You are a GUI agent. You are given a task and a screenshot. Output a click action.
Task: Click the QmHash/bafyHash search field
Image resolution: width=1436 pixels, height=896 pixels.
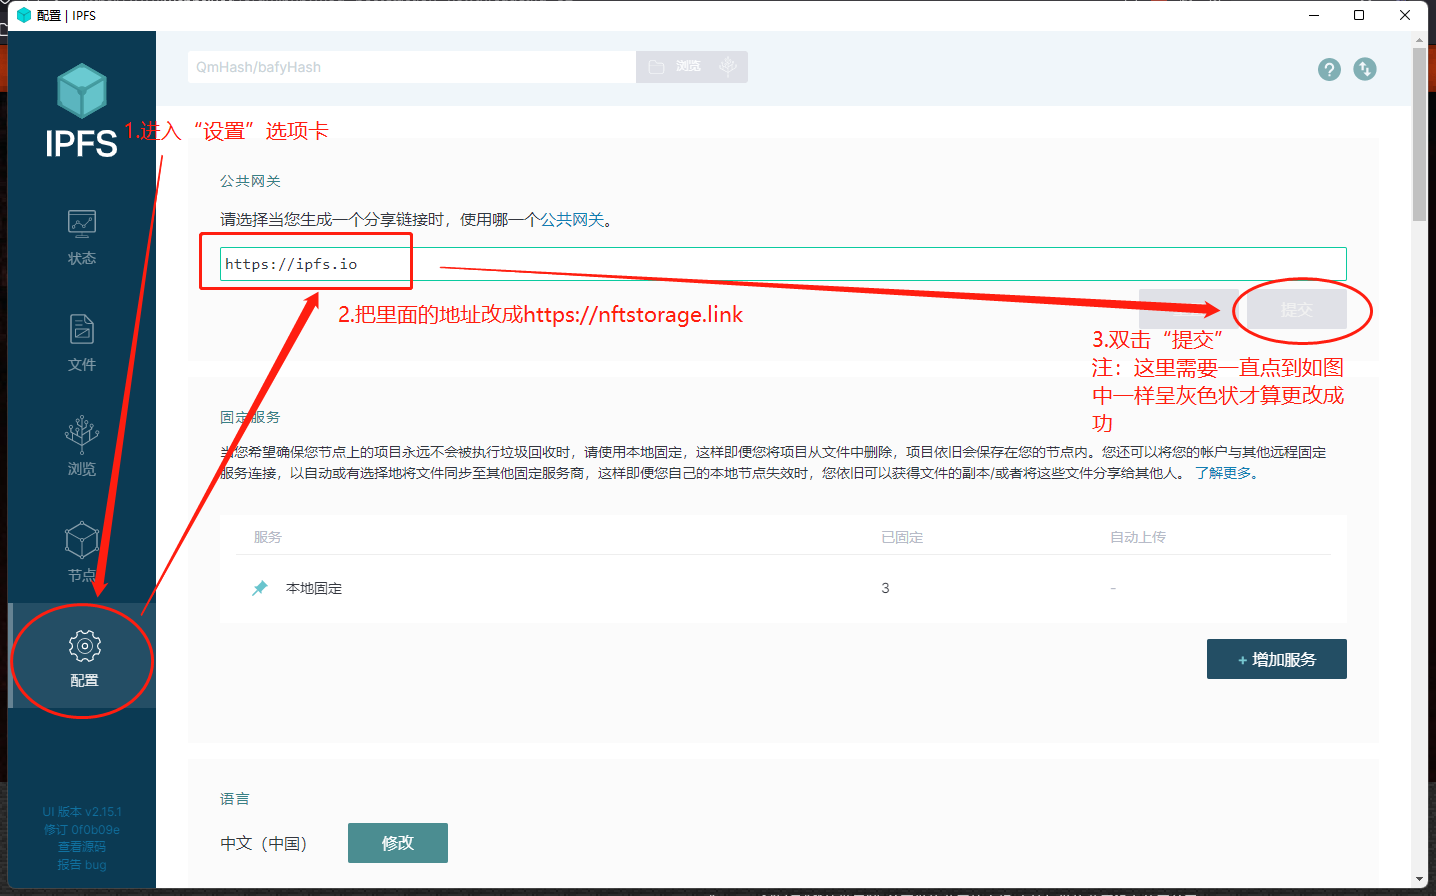click(411, 67)
